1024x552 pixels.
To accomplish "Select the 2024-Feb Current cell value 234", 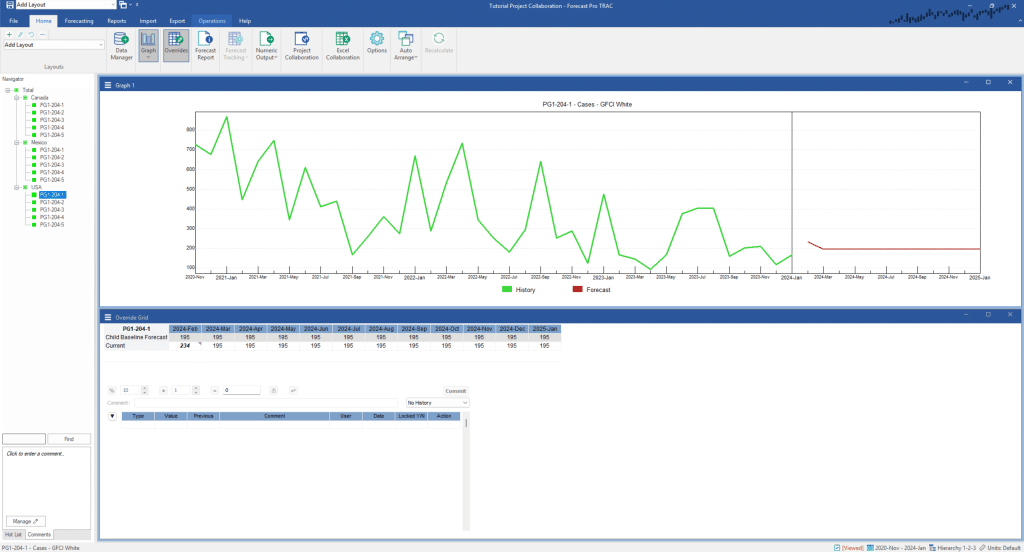I will [184, 345].
